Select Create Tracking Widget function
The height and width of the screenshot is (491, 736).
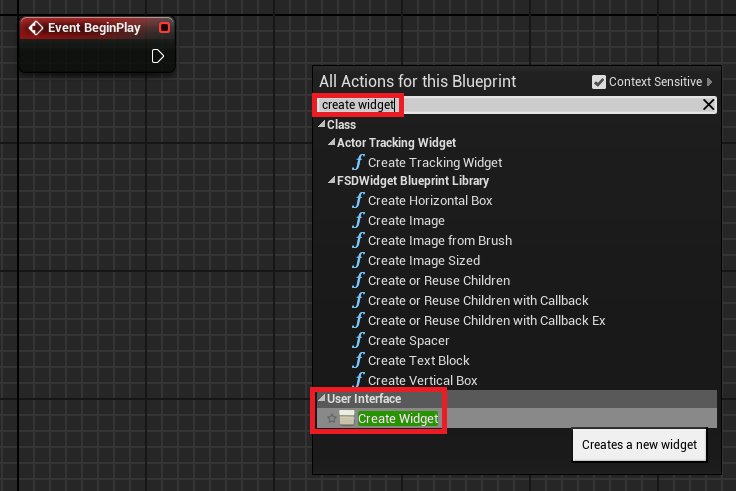pos(435,162)
